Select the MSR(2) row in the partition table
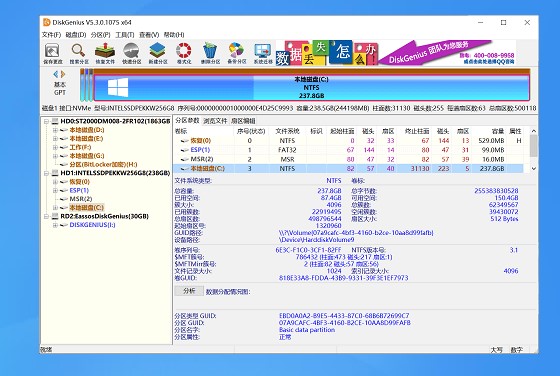Viewport: 560px width, 376px height. click(x=348, y=159)
